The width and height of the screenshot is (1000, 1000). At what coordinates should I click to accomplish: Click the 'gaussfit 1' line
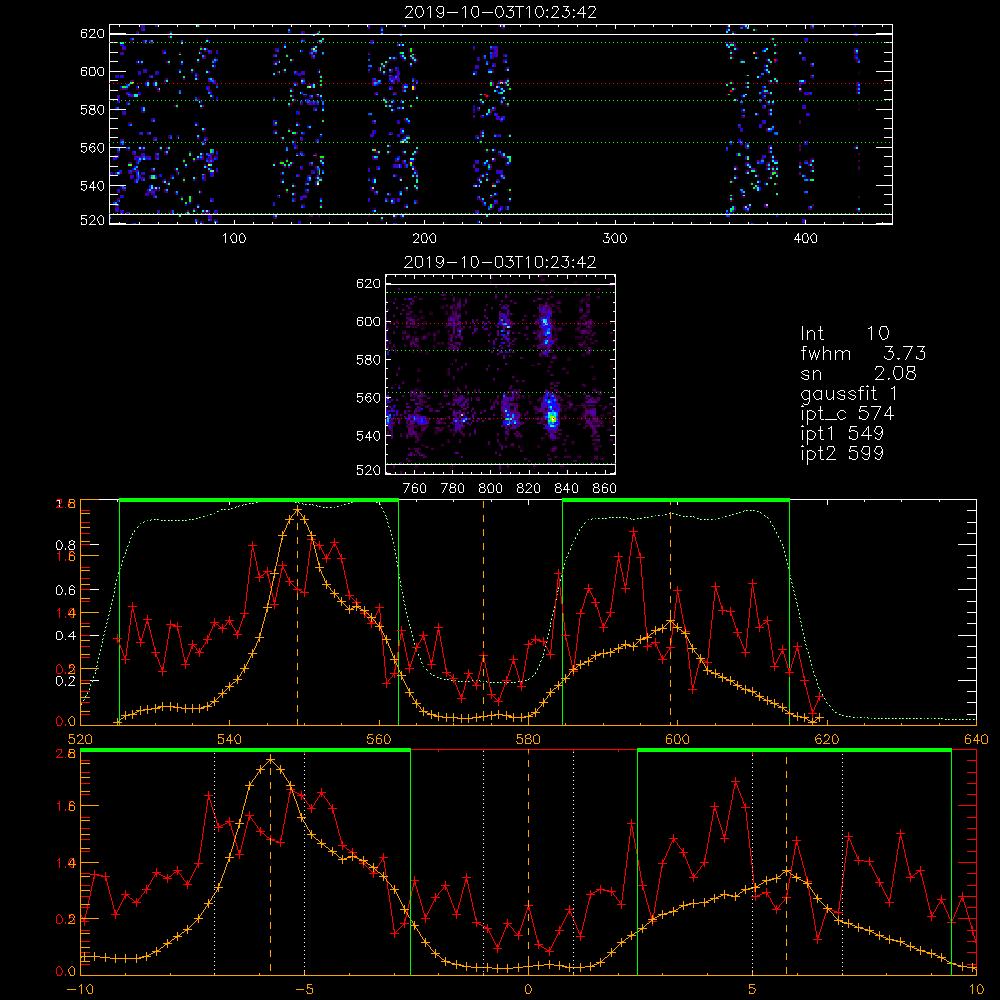tap(849, 393)
